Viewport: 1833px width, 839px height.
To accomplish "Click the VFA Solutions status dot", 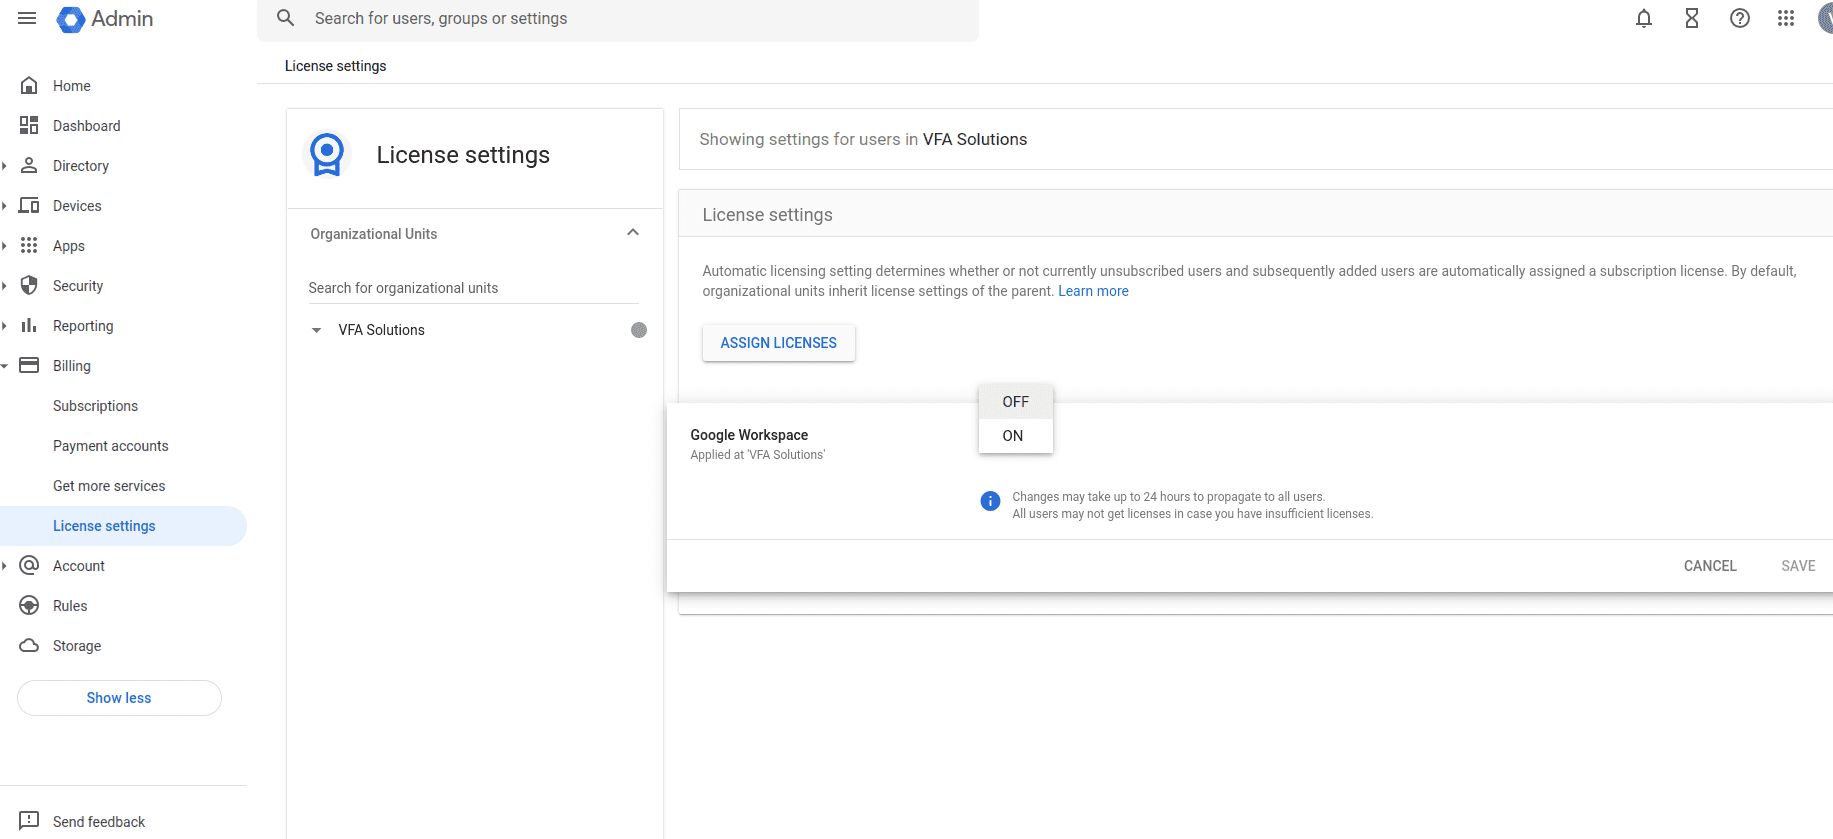I will 638,330.
